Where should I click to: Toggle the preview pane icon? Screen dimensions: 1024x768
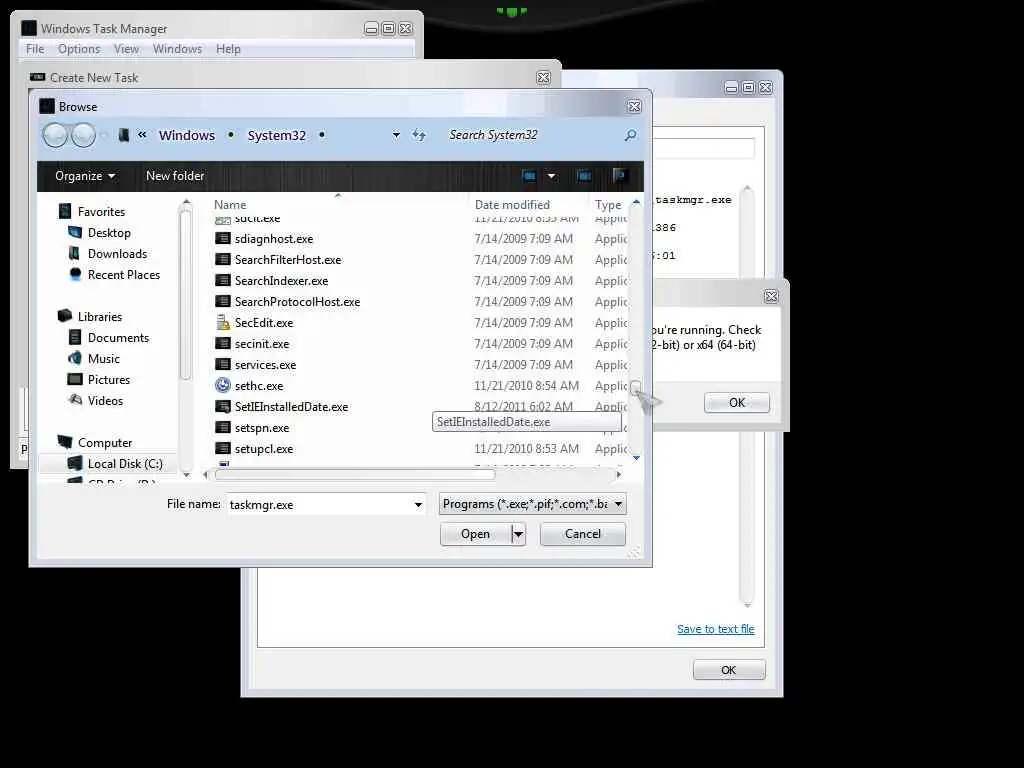(x=584, y=176)
